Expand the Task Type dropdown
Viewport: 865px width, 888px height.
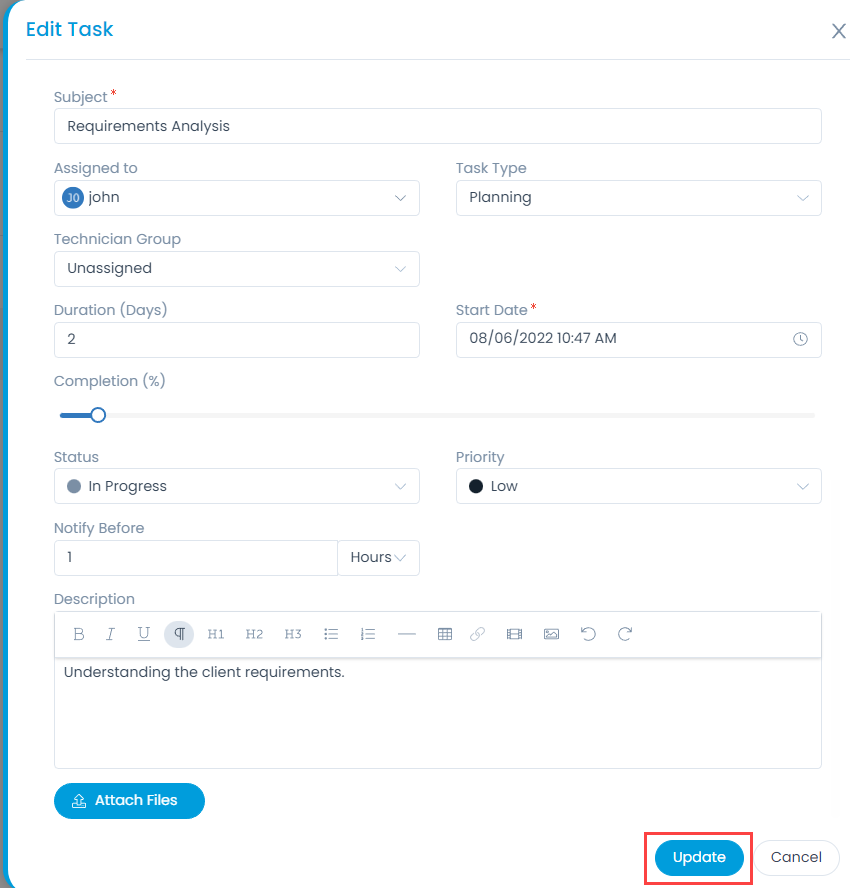(638, 198)
